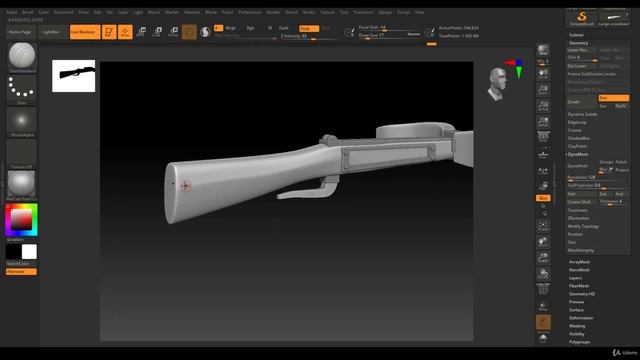The image size is (640, 360).
Task: Click the Zoom3D navigation icon
Action: 543,258
